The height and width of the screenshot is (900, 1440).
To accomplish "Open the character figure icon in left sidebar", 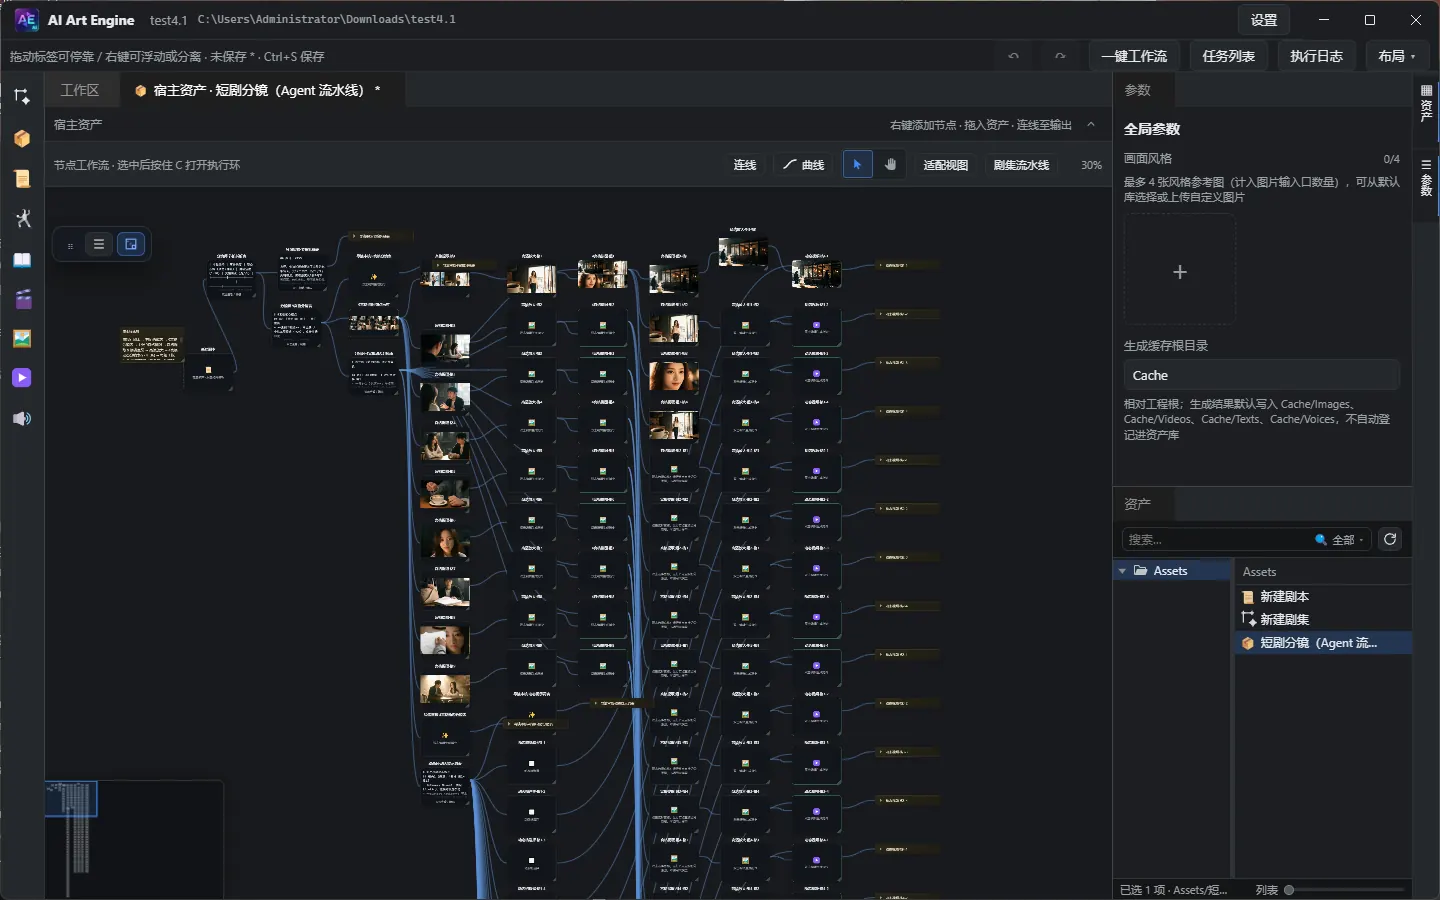I will pyautogui.click(x=22, y=219).
